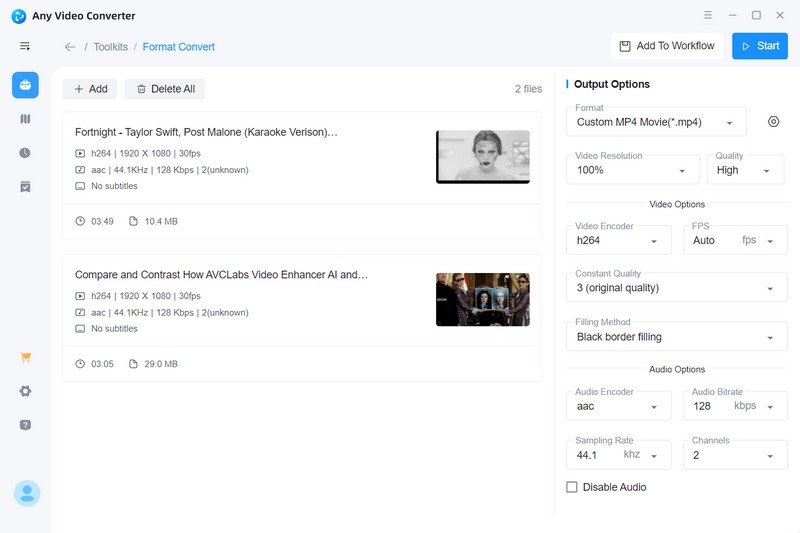800x533 pixels.
Task: Open the FPS Auto dropdown
Action: 735,240
